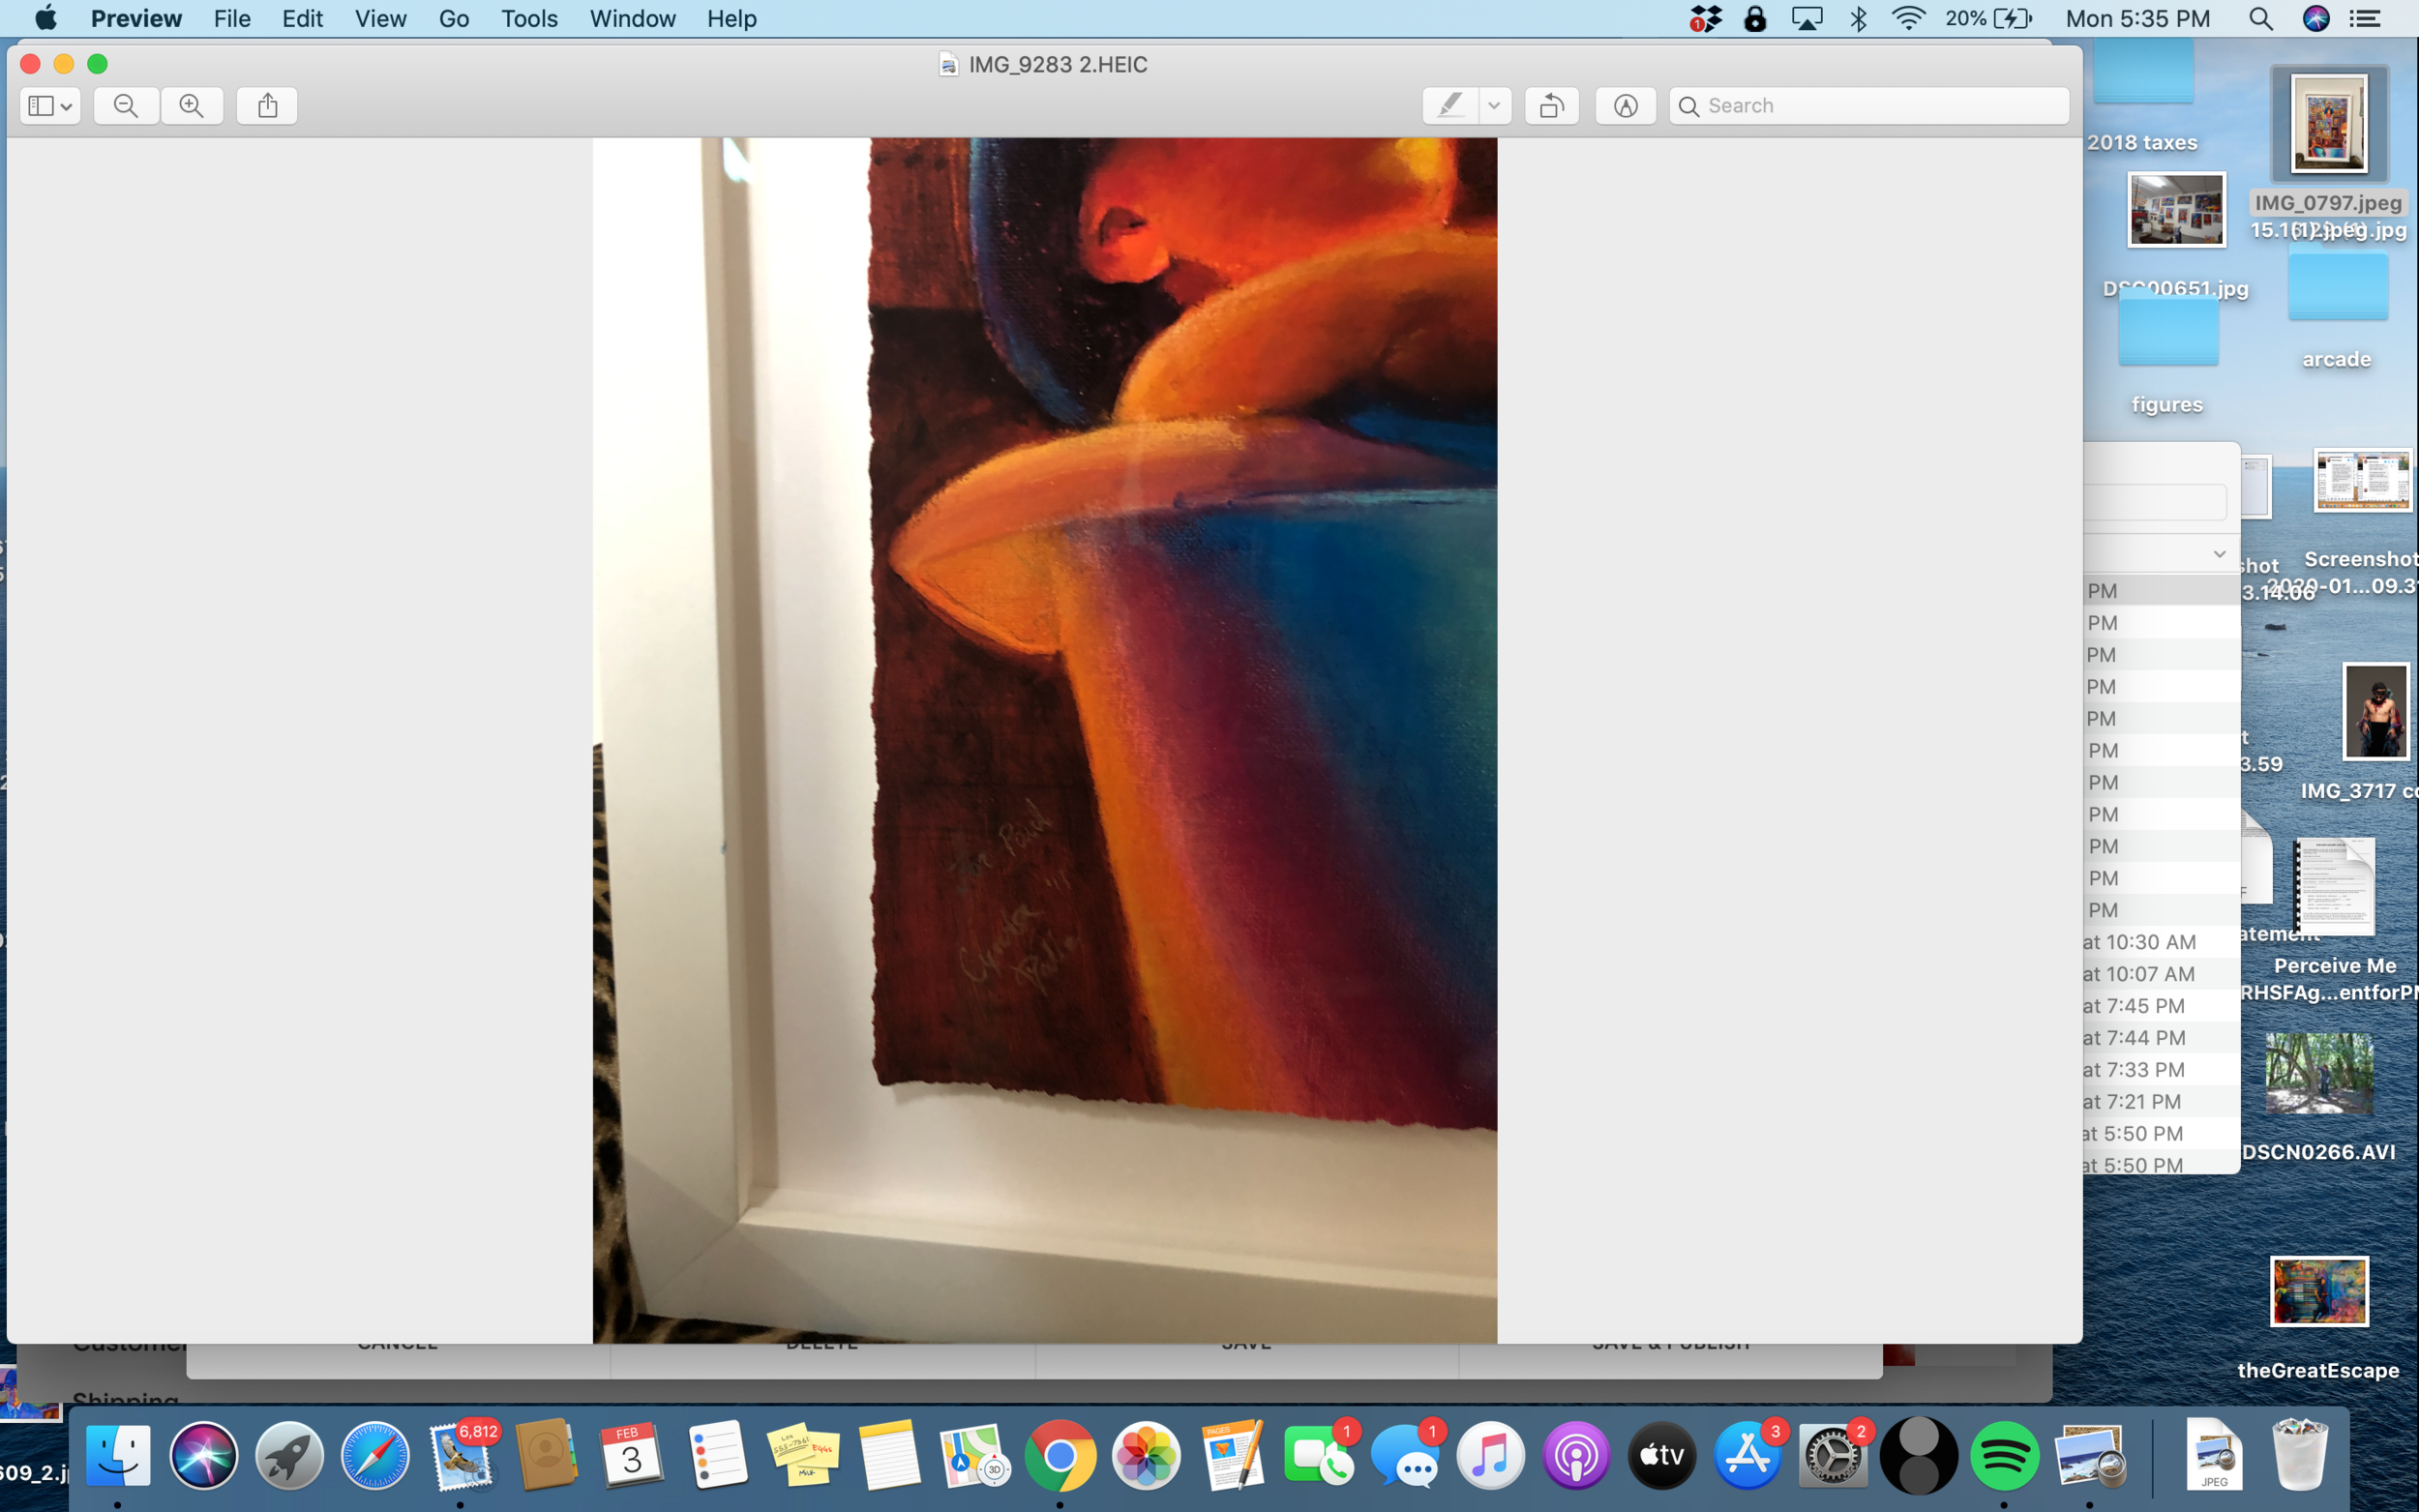Open the Window menu
Image resolution: width=2419 pixels, height=1512 pixels.
pos(632,18)
